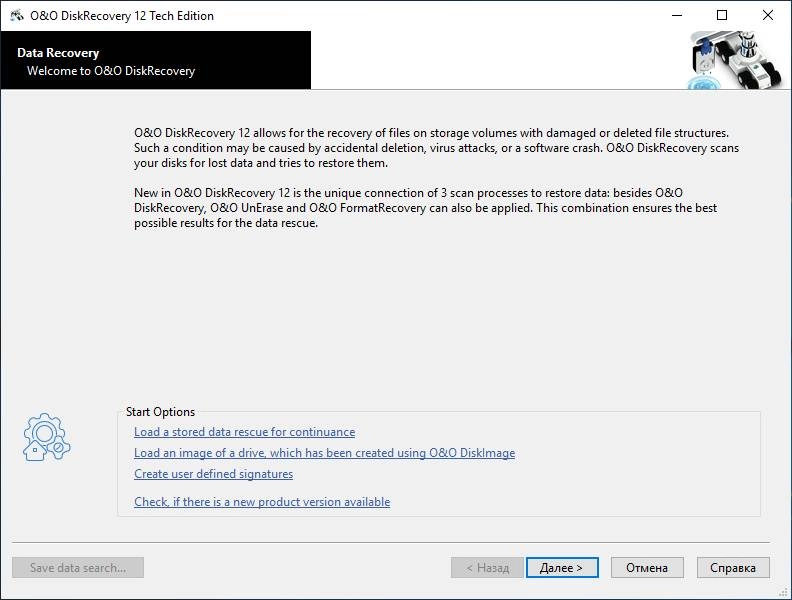Image resolution: width=792 pixels, height=600 pixels.
Task: Click the '< Назад' back button
Action: (487, 568)
